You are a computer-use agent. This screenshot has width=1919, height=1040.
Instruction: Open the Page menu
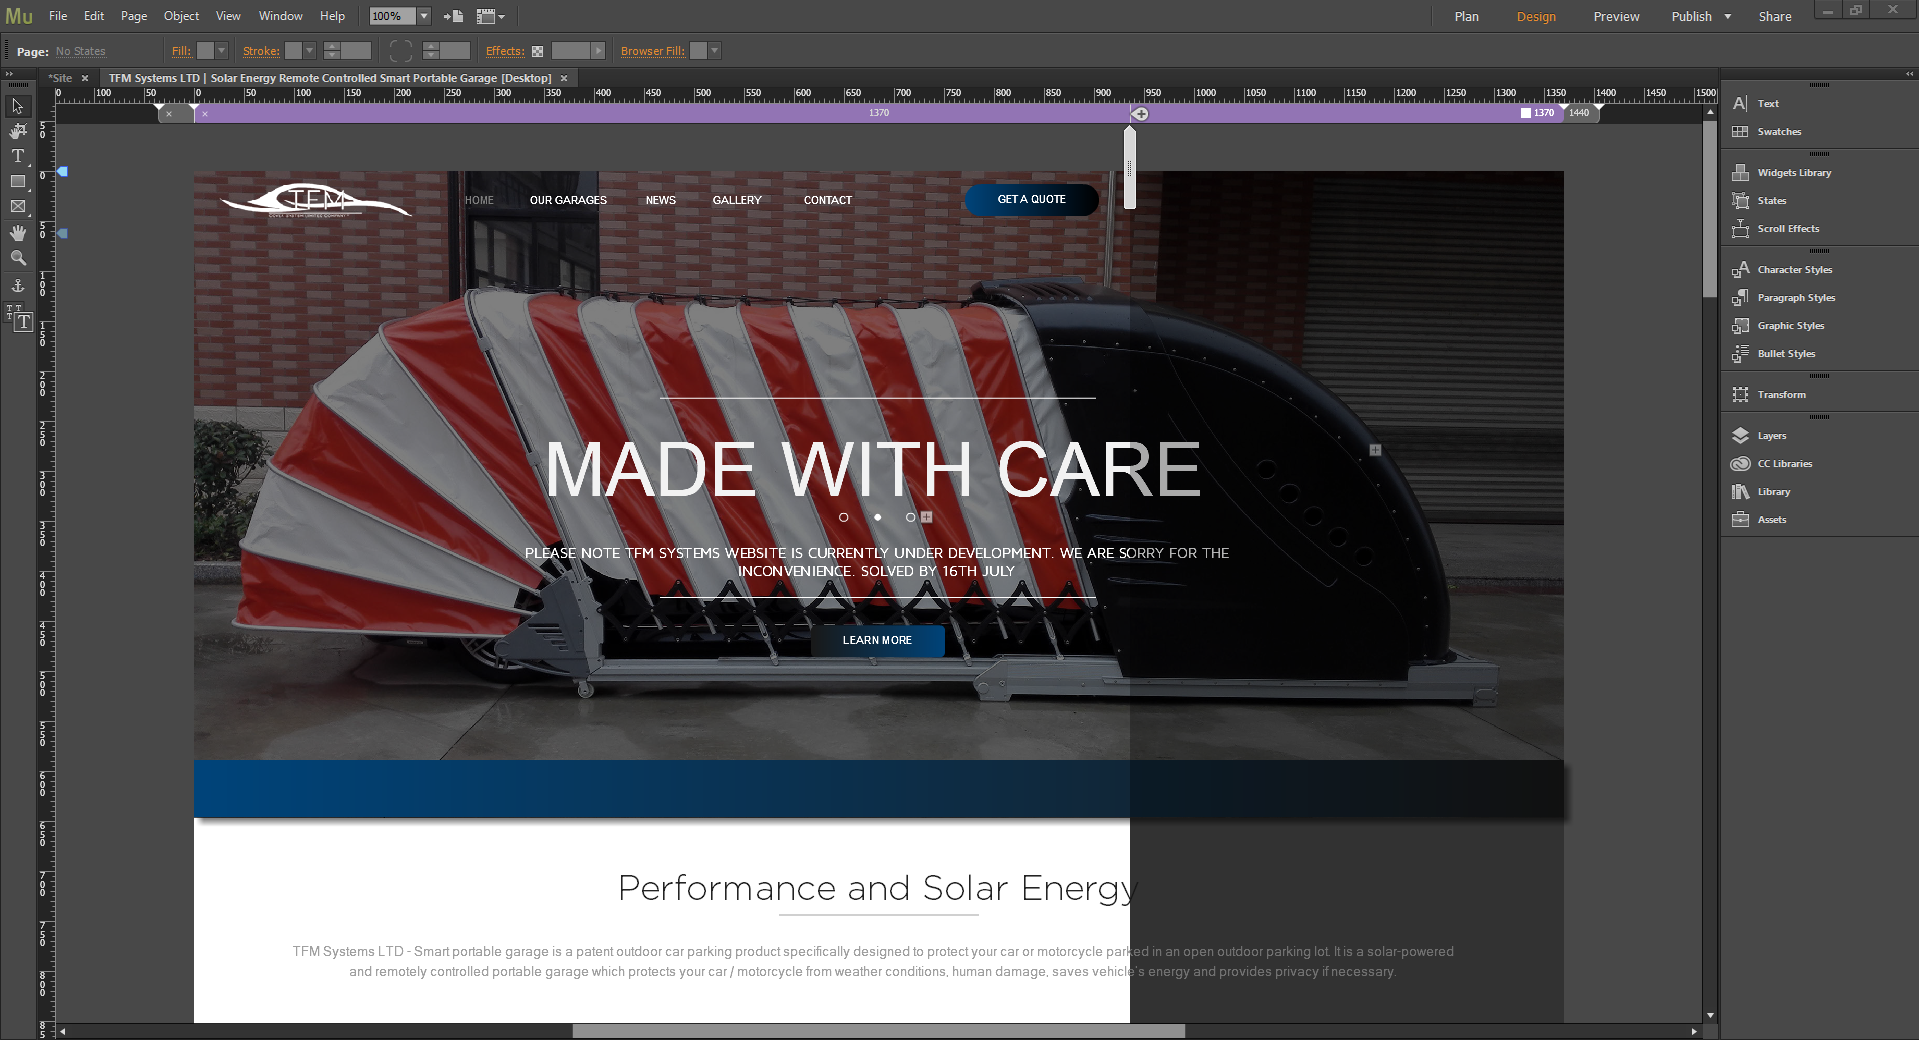pos(134,16)
